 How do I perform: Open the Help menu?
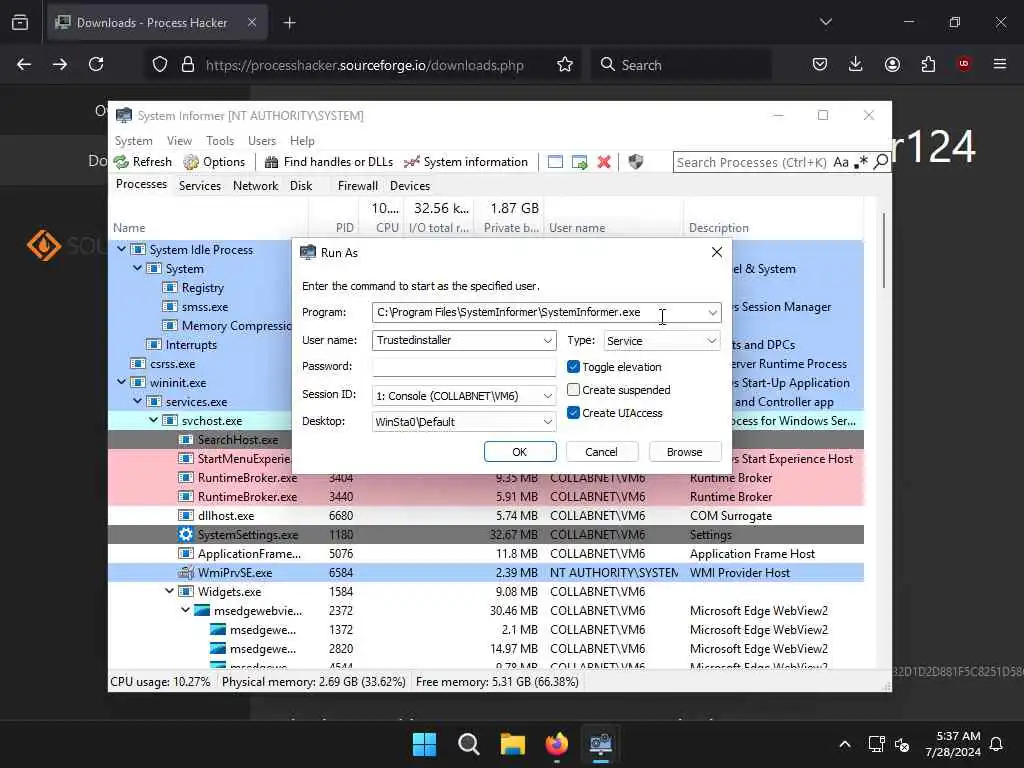click(x=302, y=140)
